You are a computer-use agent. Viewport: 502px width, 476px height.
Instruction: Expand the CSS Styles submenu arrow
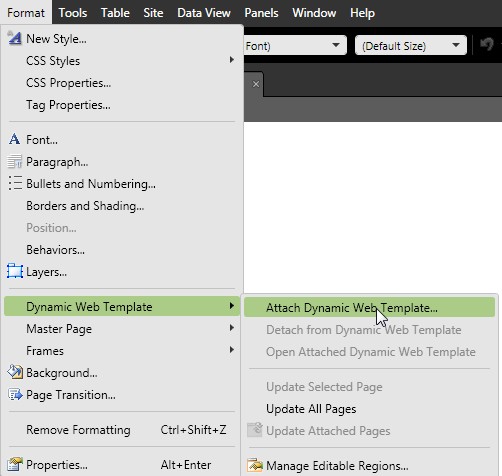(231, 60)
